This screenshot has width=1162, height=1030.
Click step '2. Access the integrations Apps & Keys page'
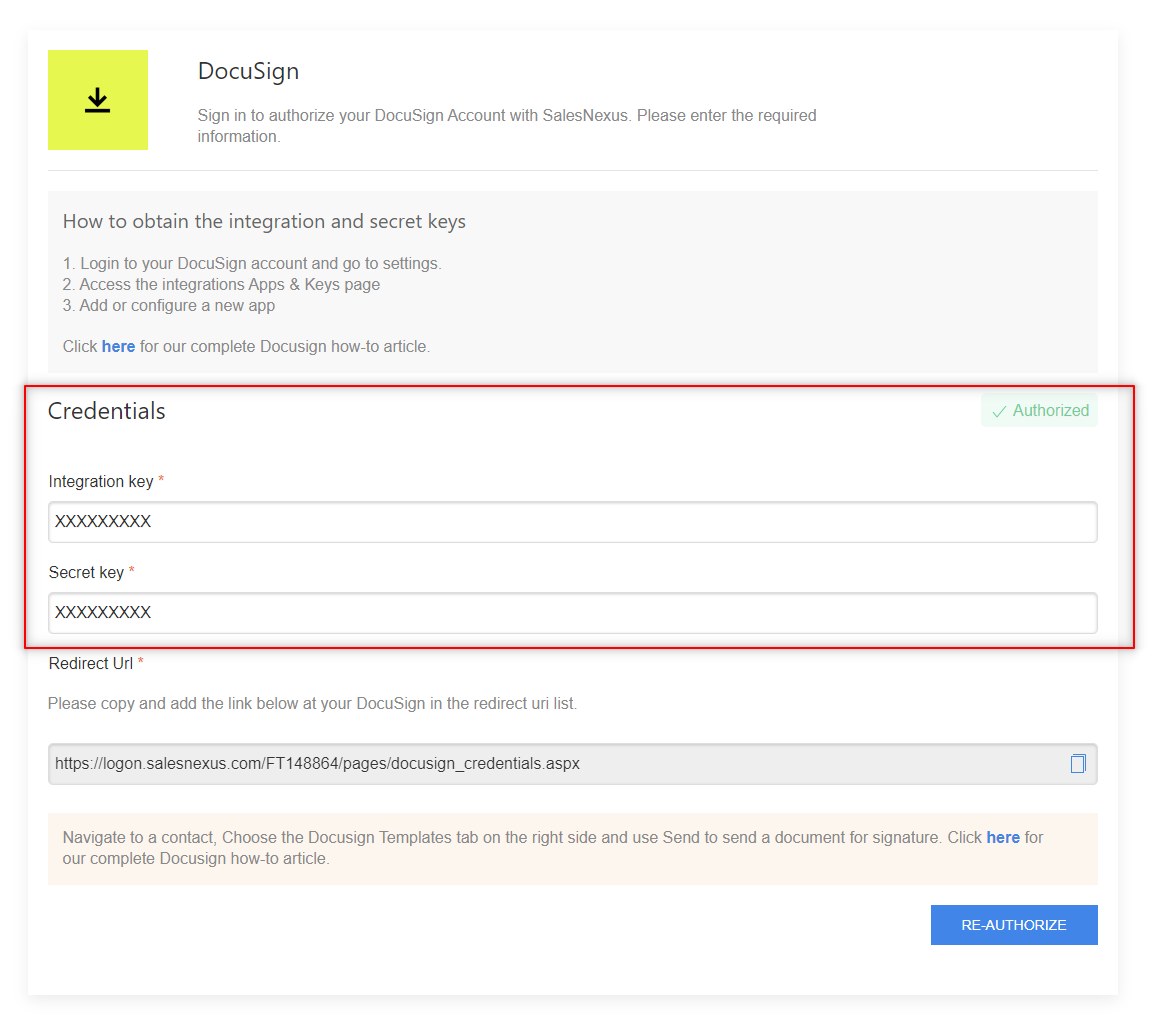[x=221, y=285]
